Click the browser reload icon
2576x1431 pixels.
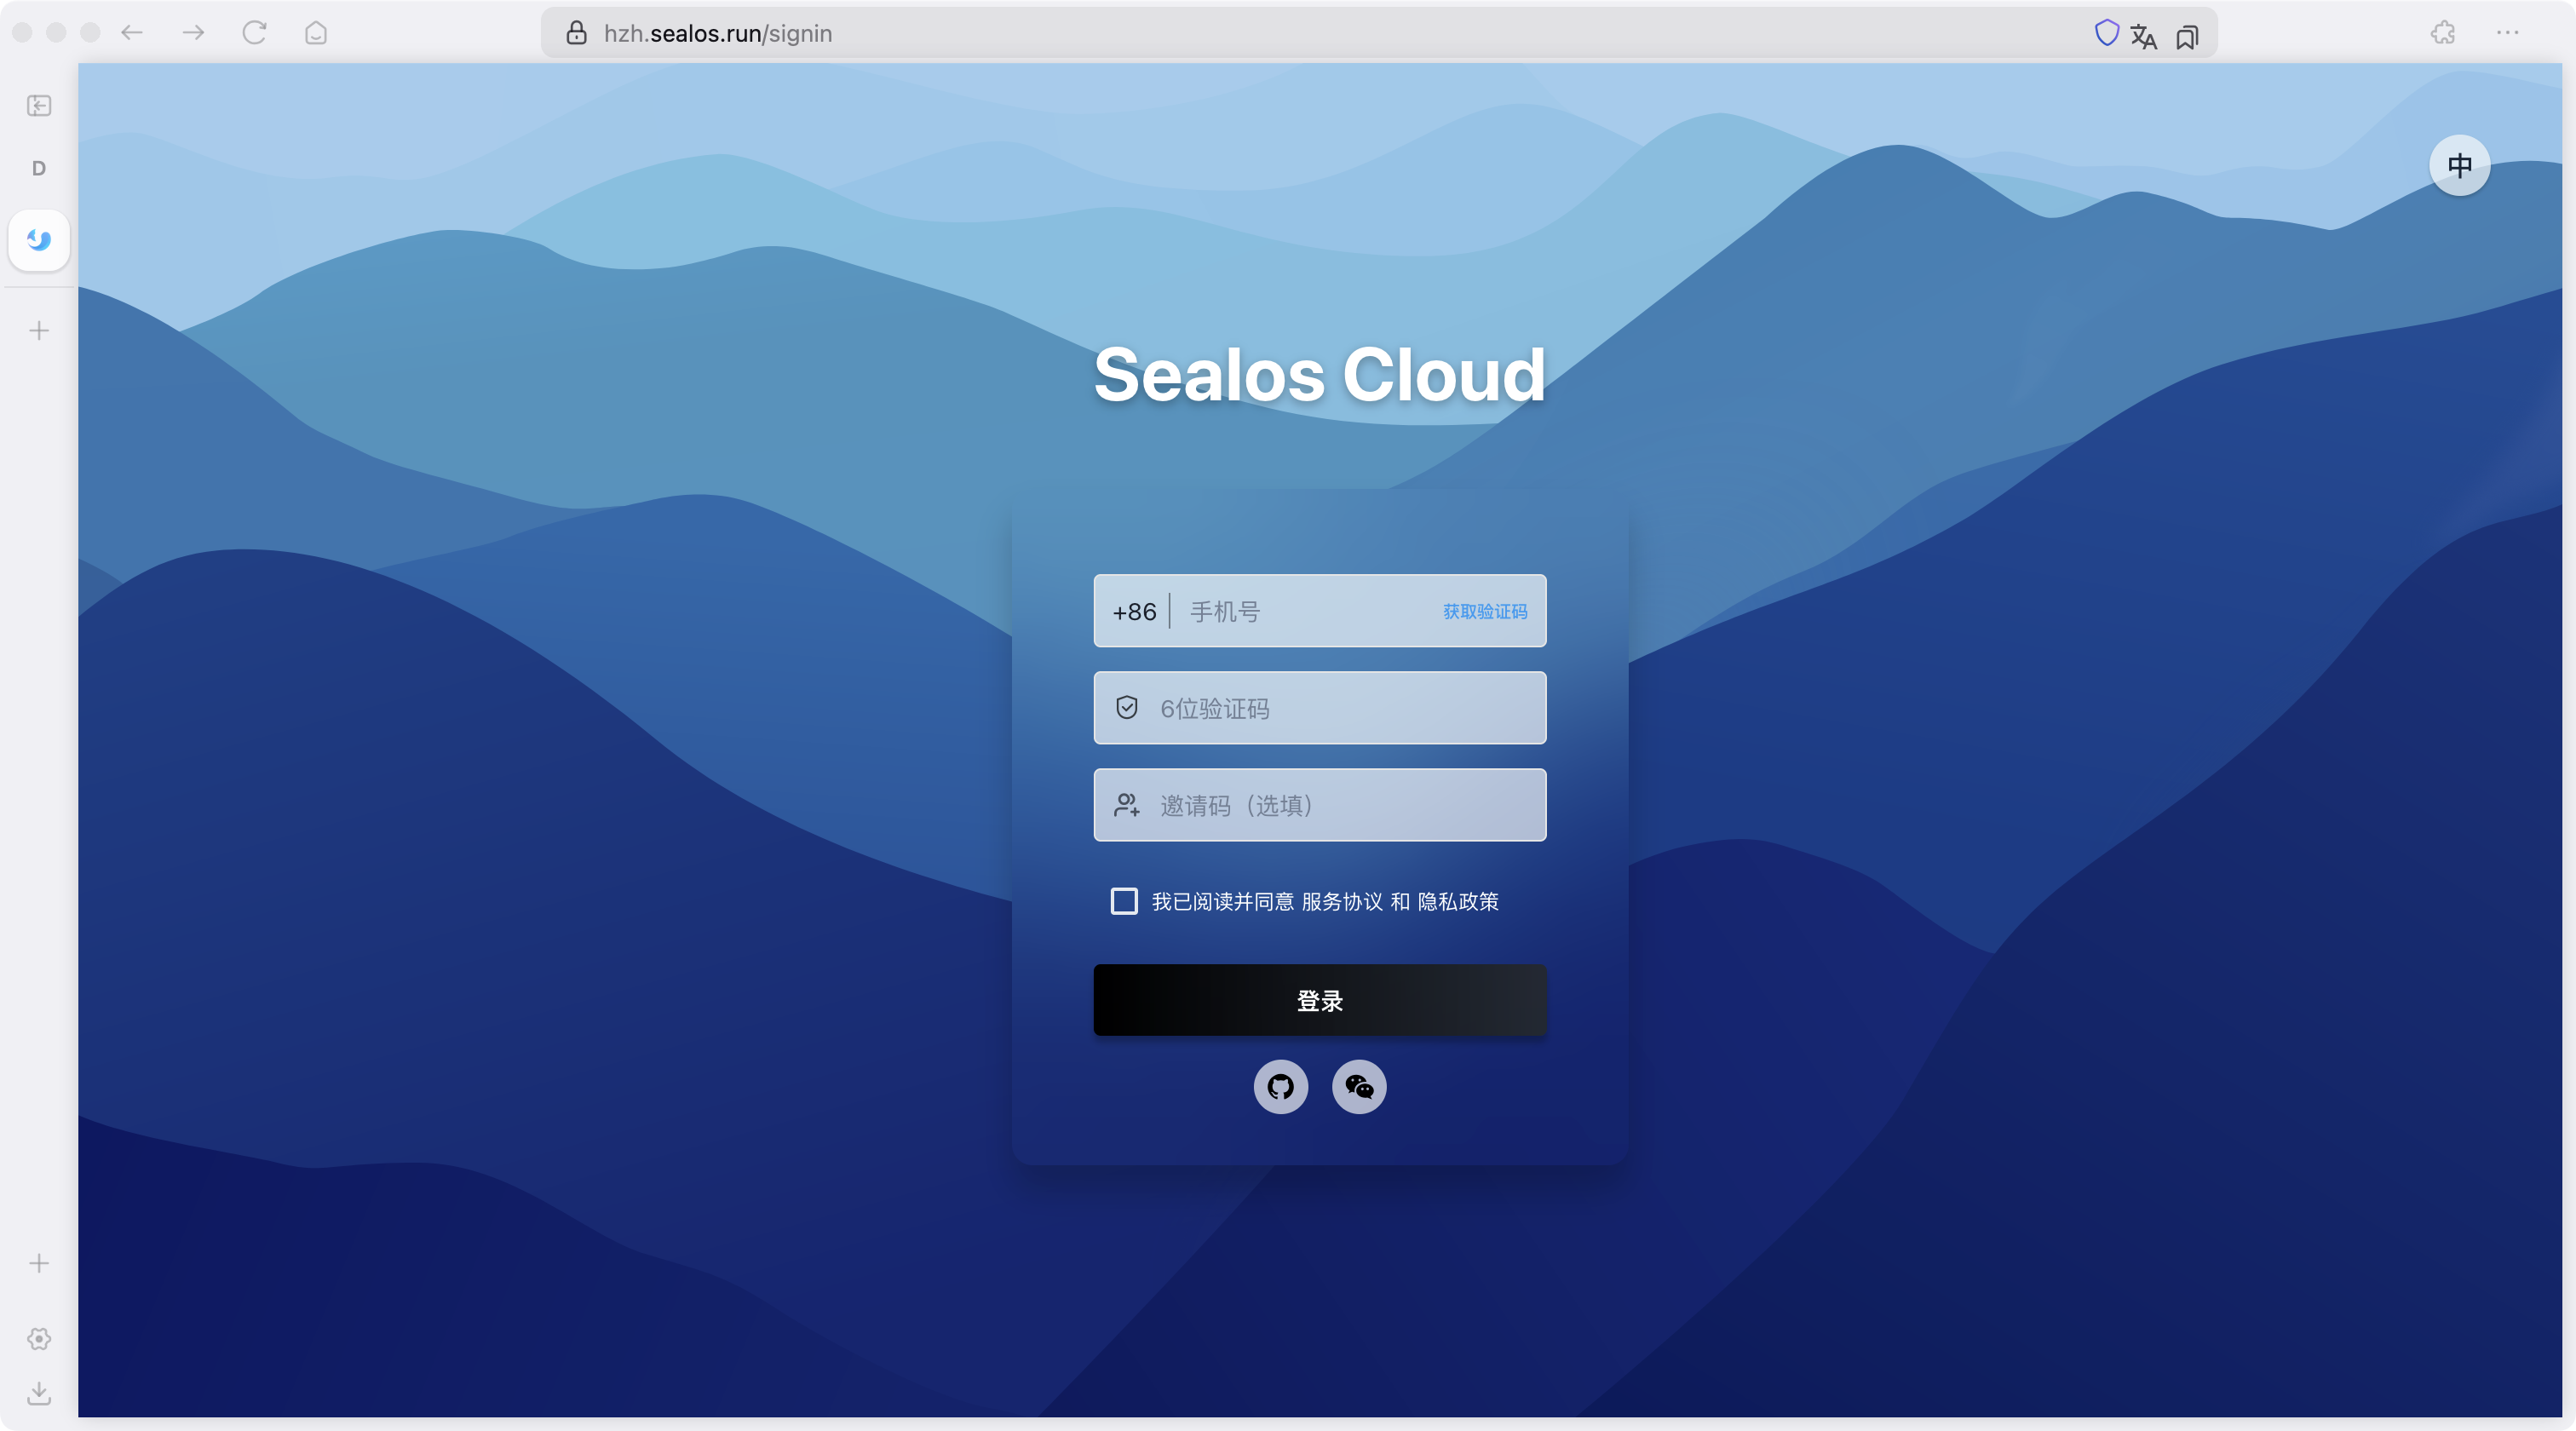point(254,33)
